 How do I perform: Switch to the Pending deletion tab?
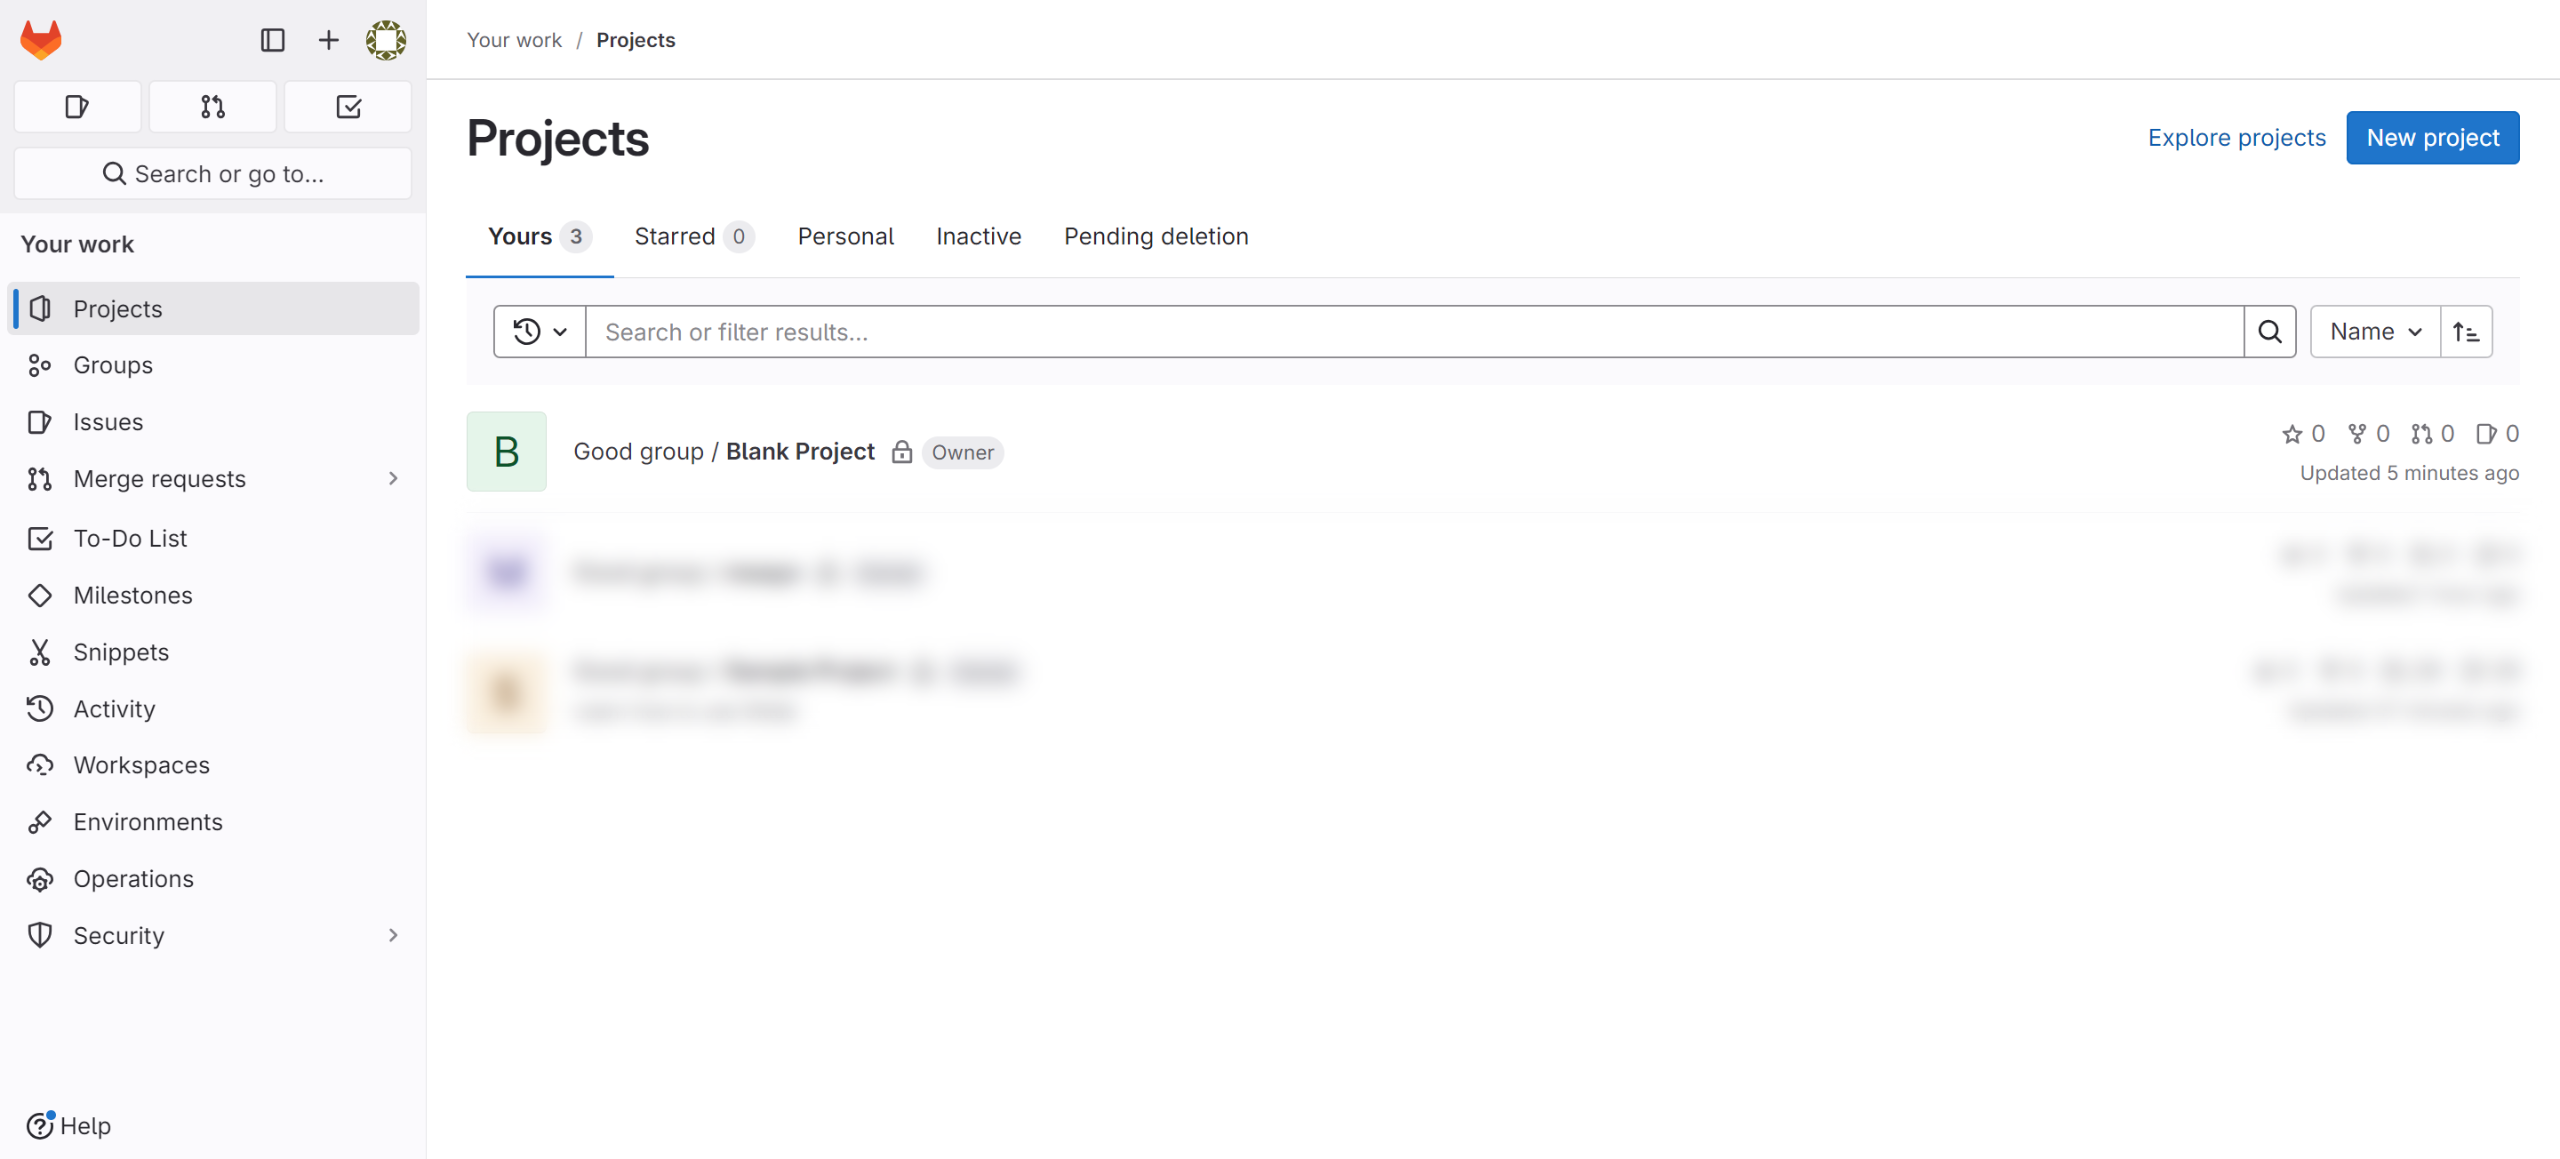click(1155, 237)
